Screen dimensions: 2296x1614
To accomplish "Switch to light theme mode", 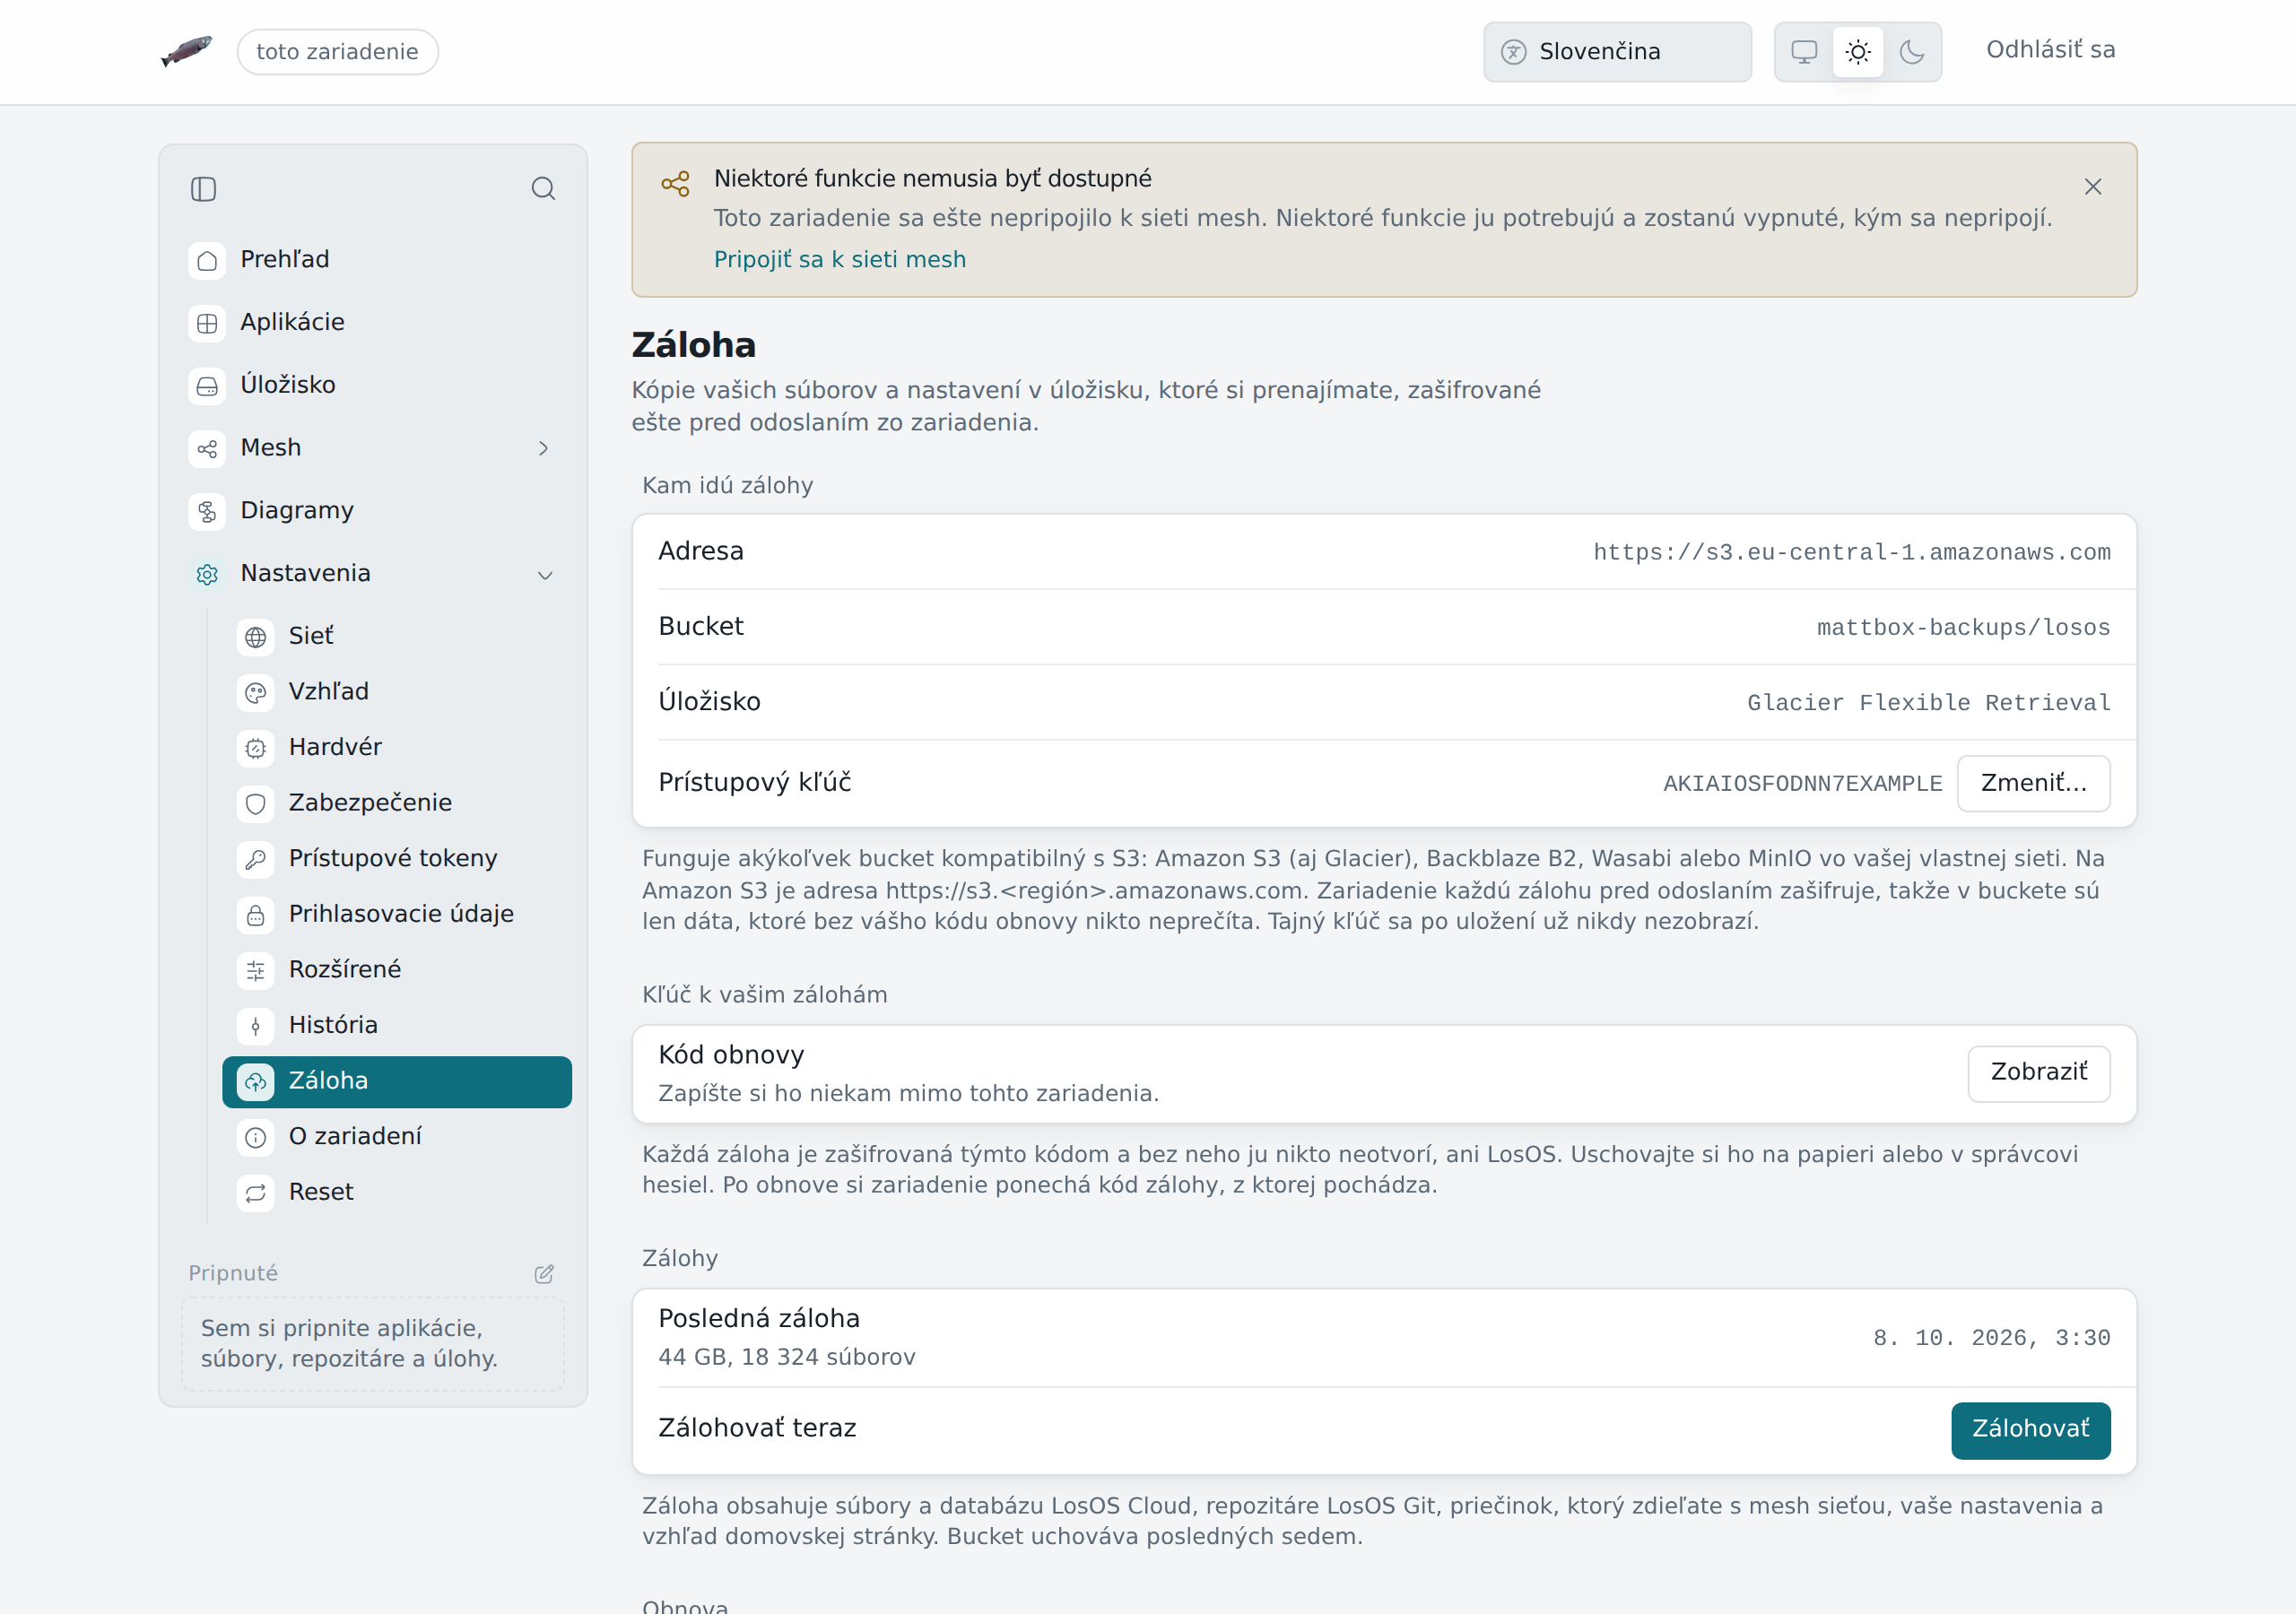I will point(1858,52).
